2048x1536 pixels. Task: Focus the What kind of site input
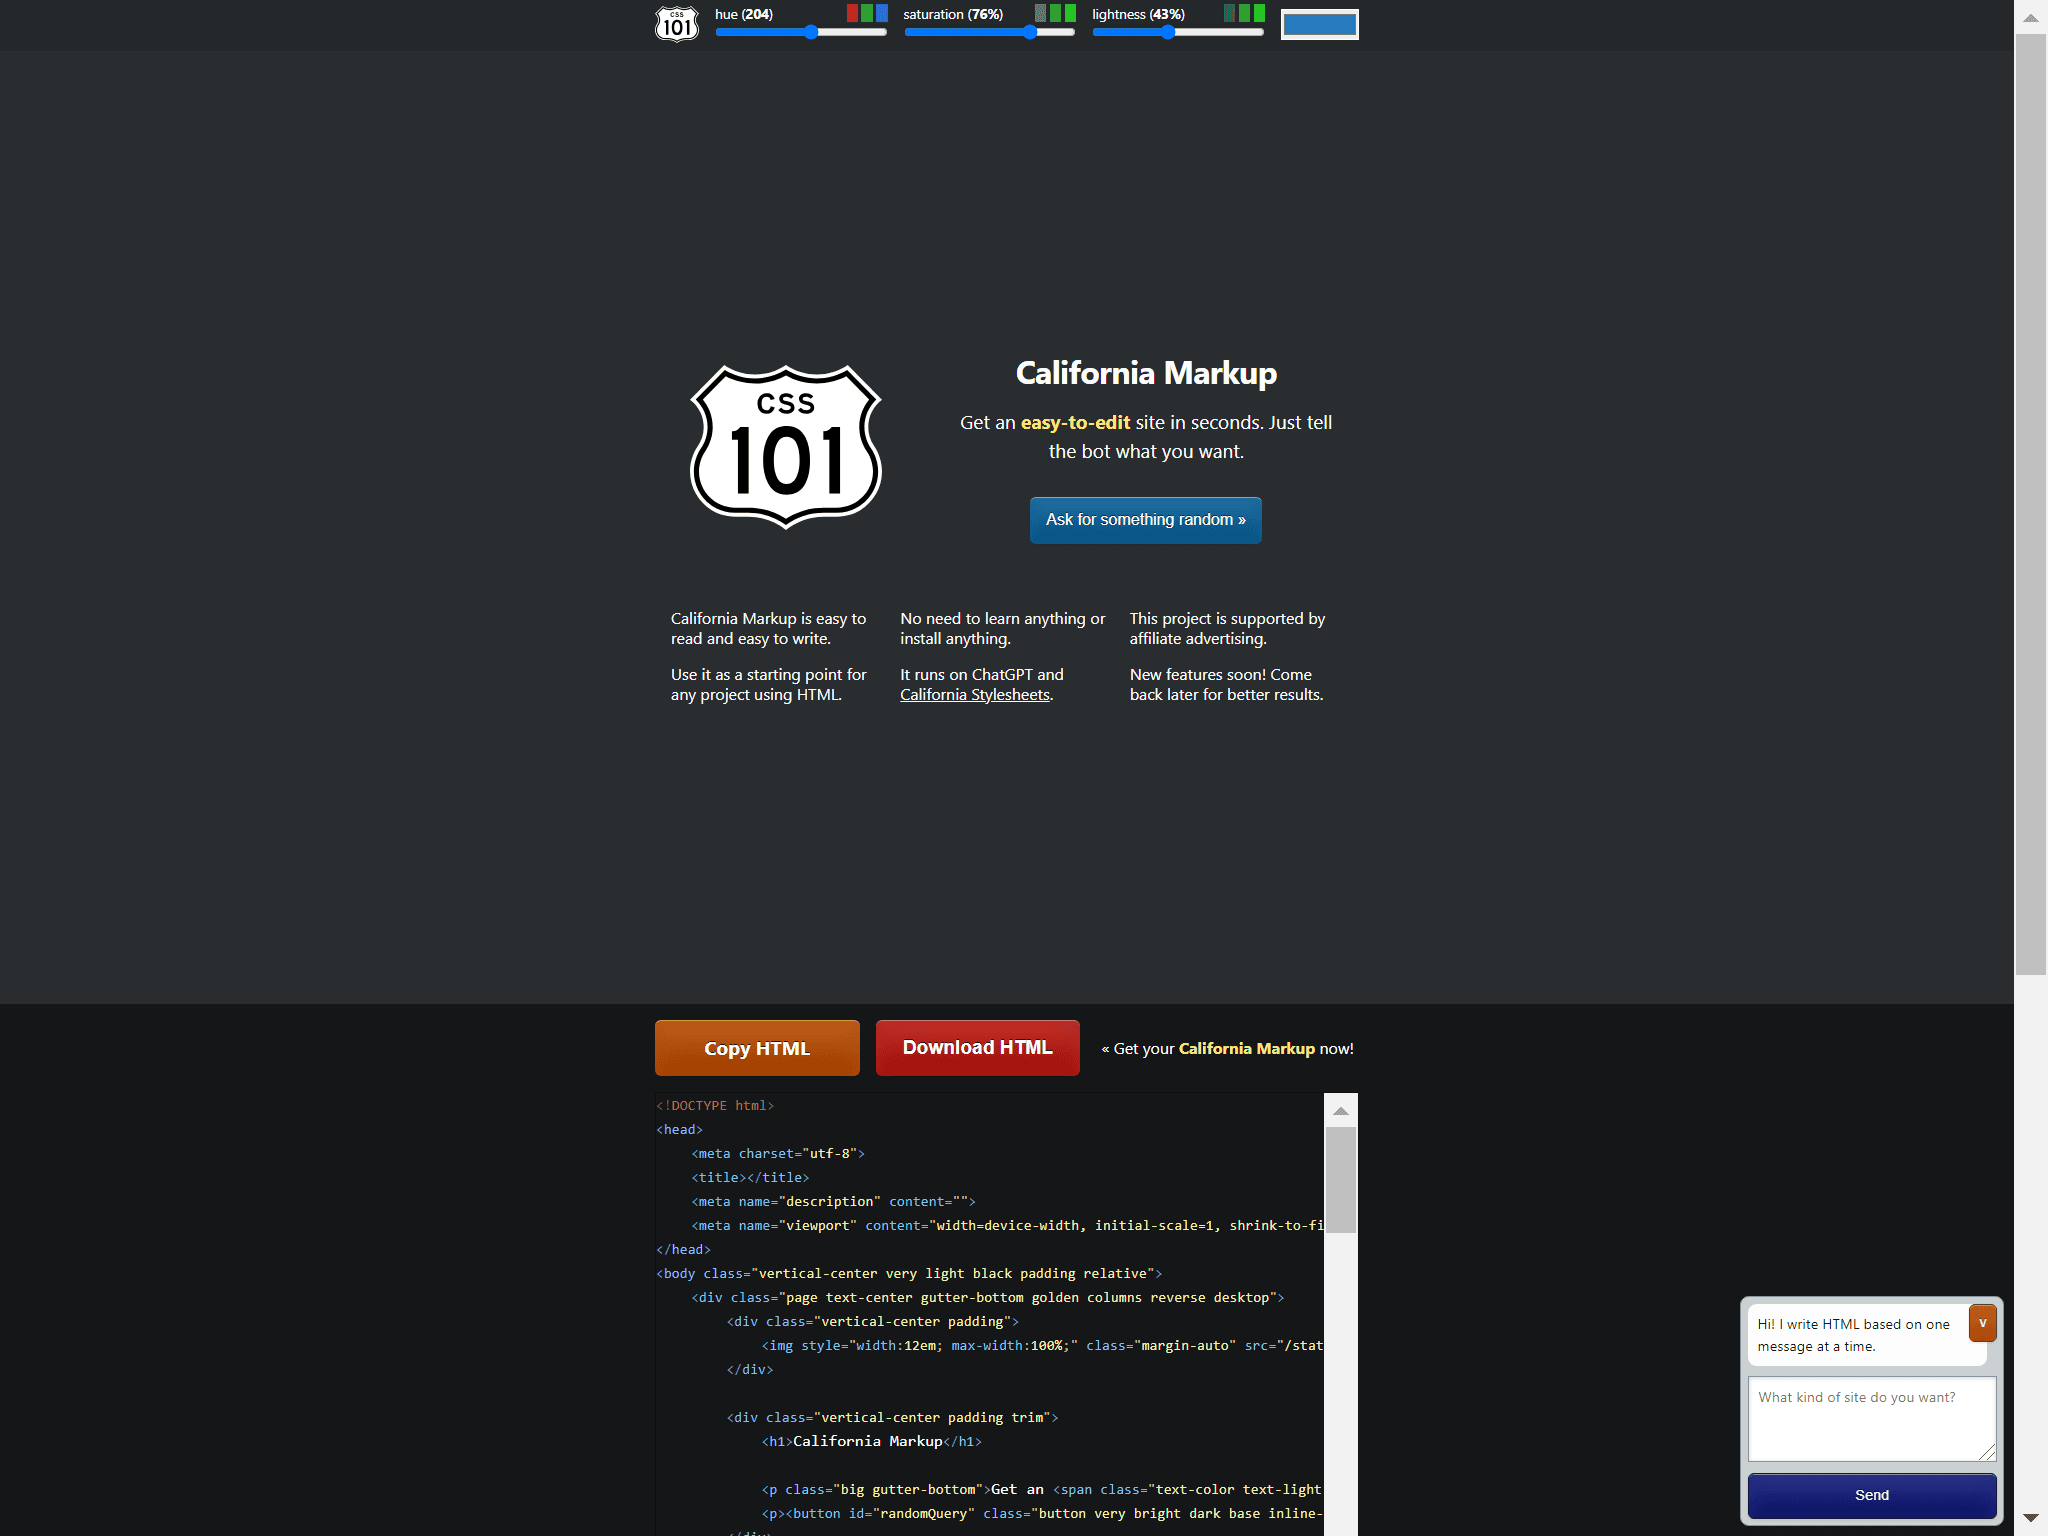point(1872,1419)
